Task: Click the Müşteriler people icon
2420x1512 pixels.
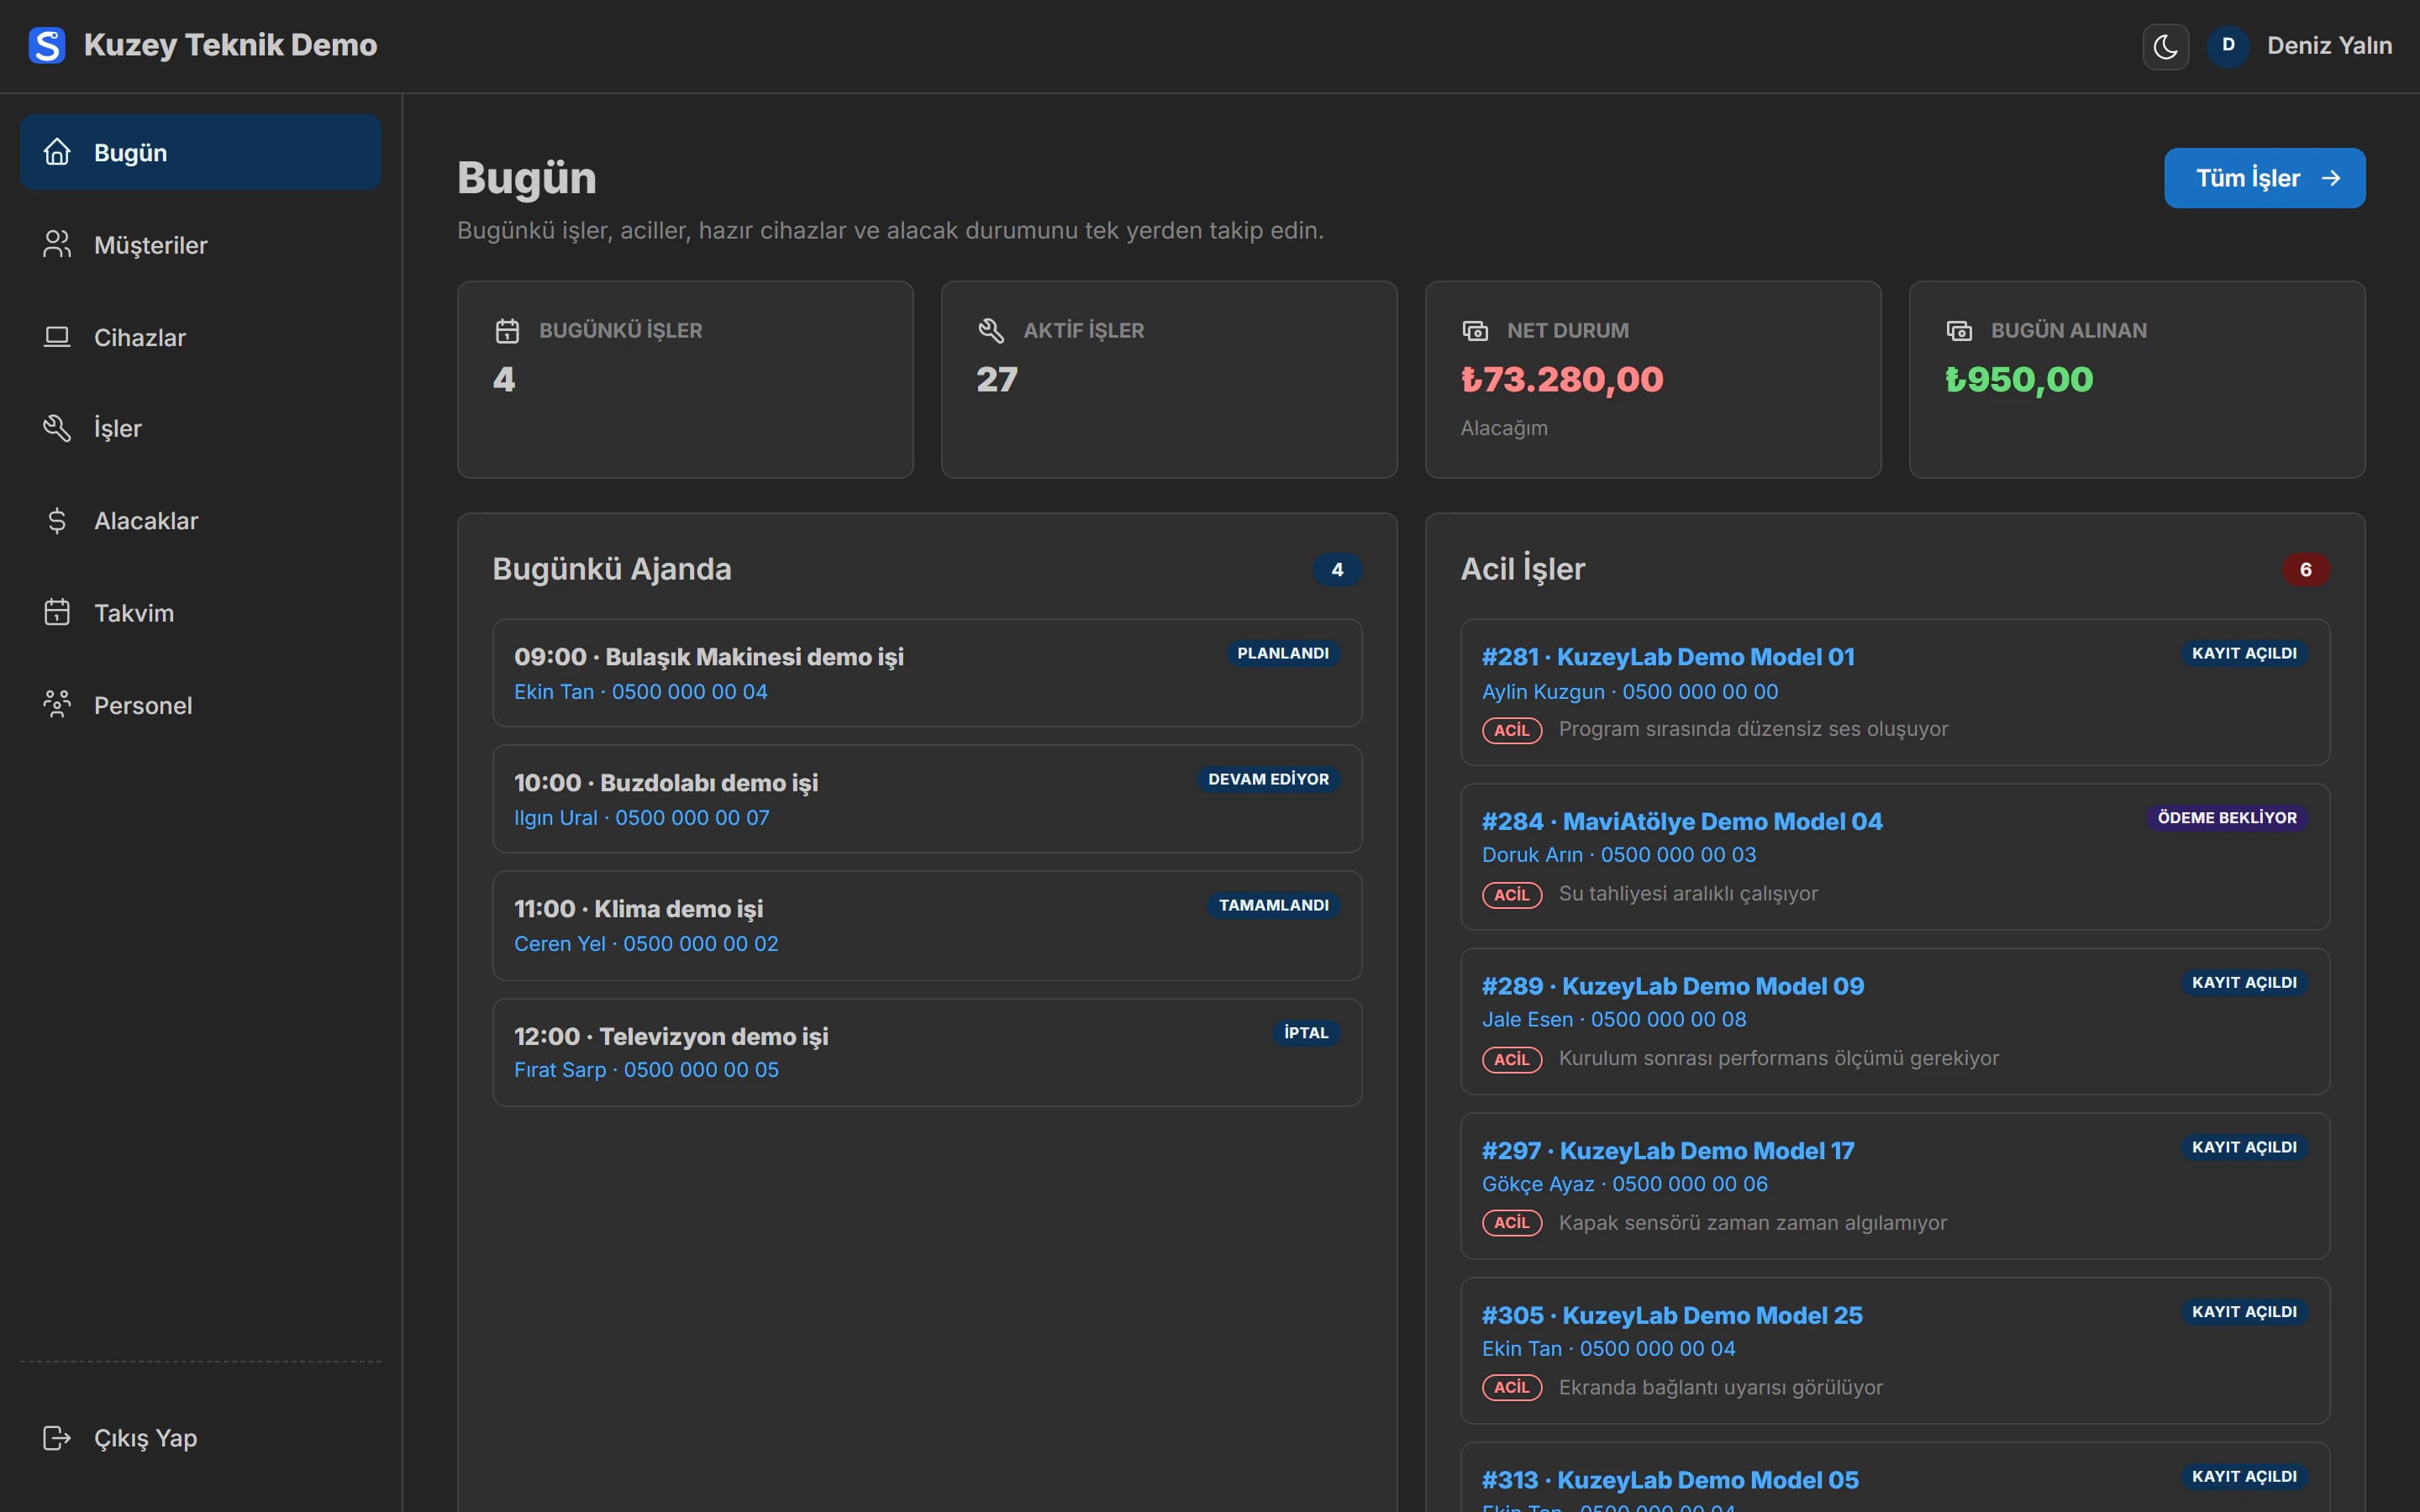Action: 57,245
